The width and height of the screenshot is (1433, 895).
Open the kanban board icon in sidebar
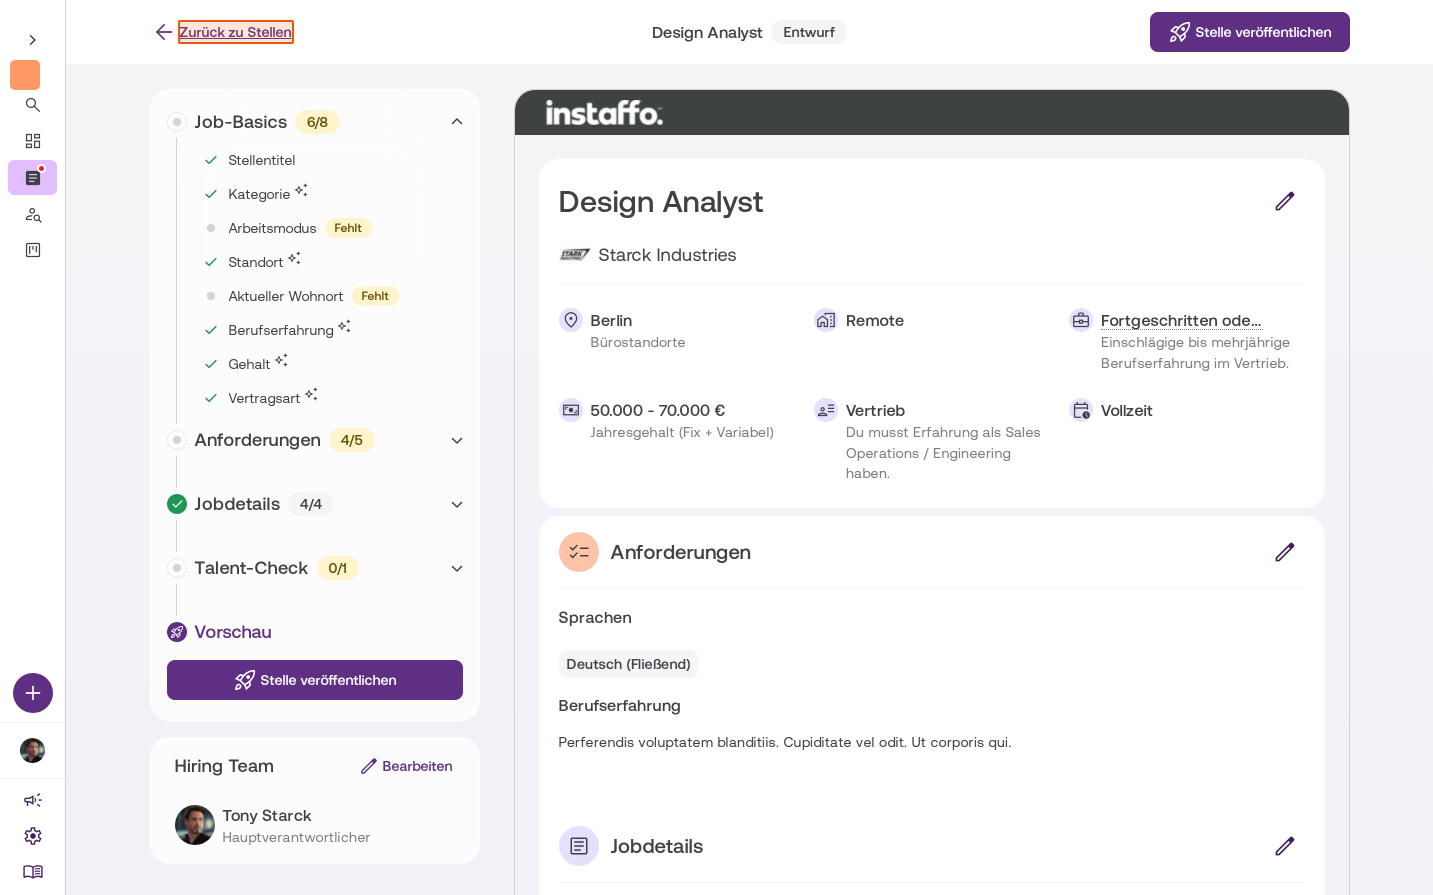(33, 250)
